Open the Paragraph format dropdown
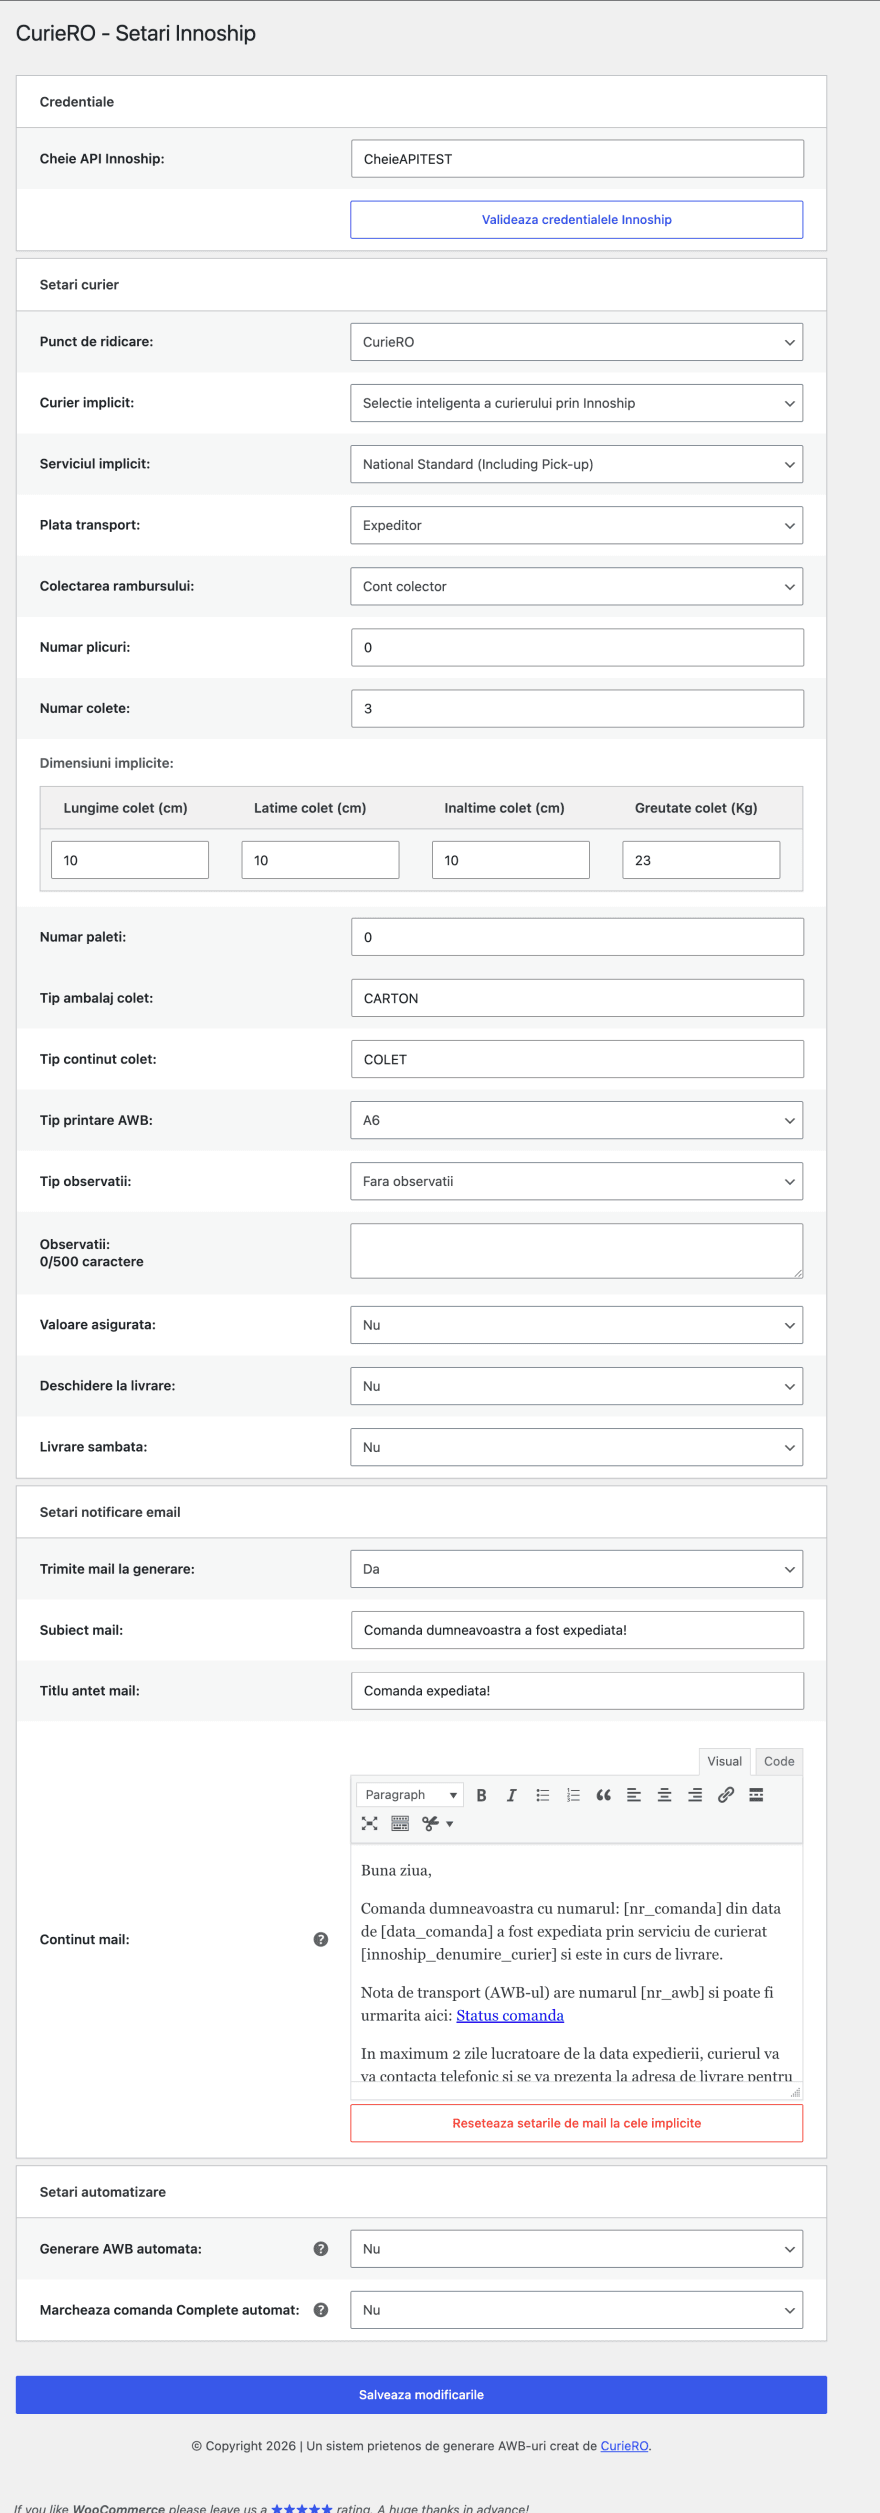The width and height of the screenshot is (880, 2513). click(x=410, y=1795)
